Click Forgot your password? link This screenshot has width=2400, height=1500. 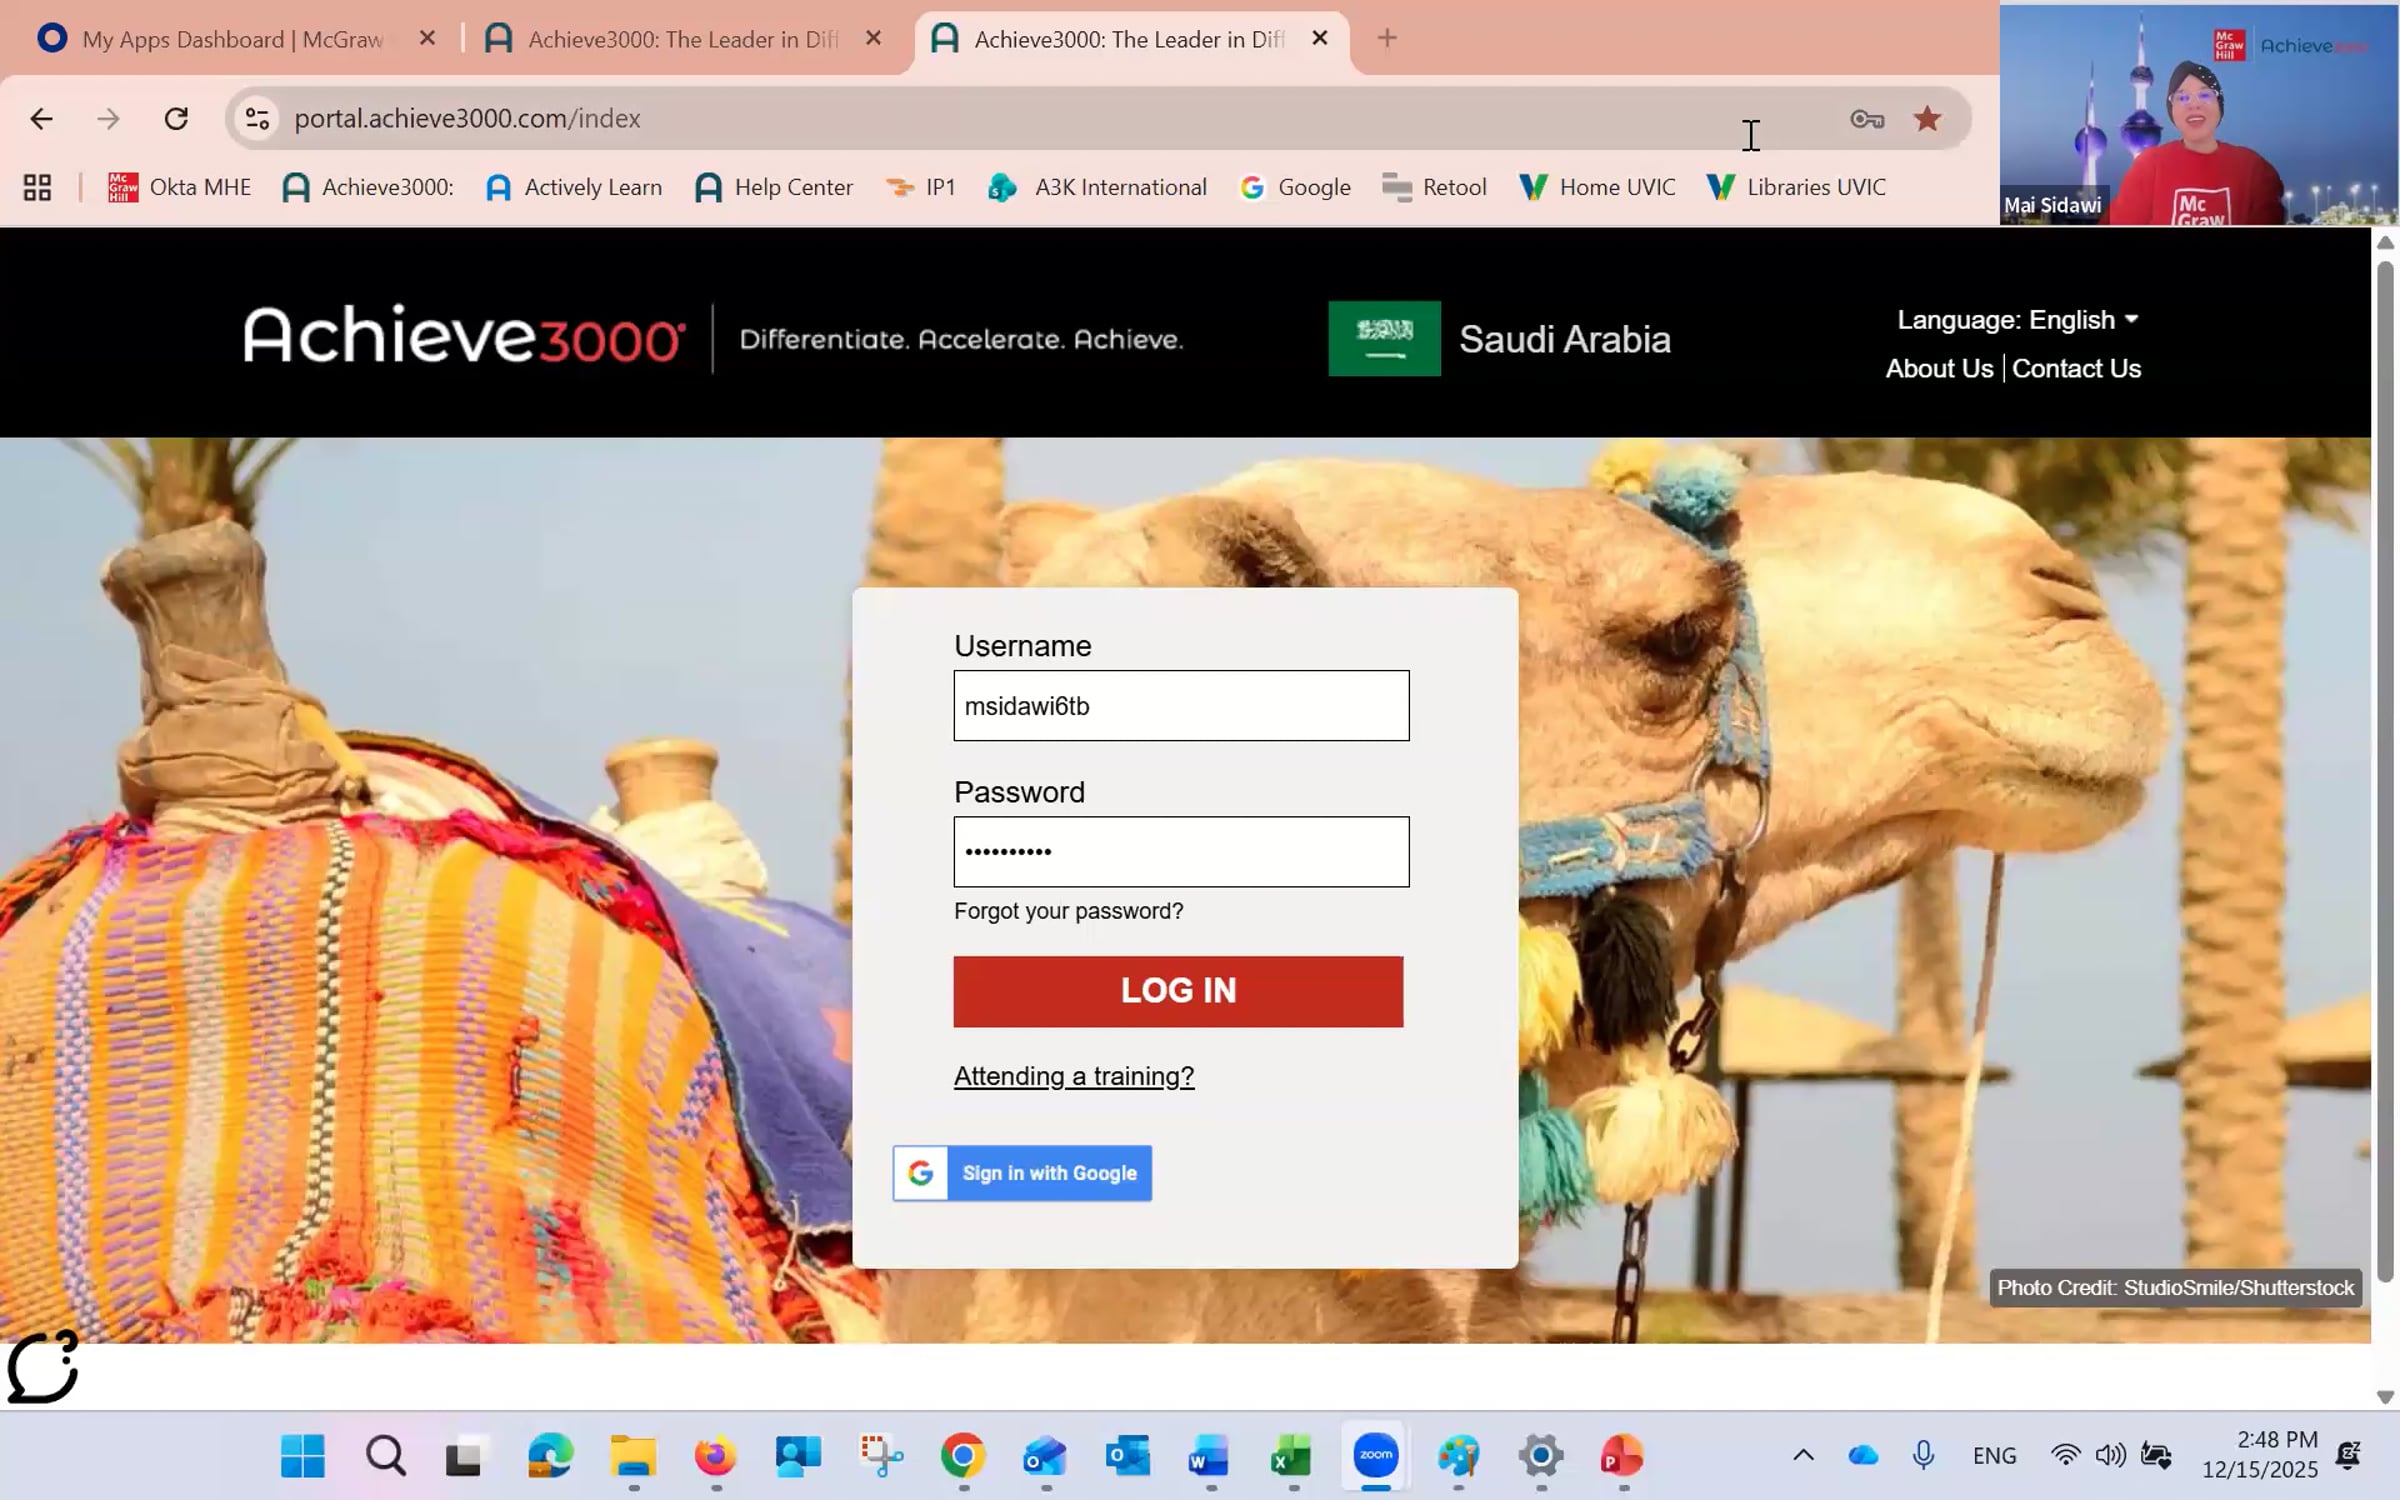(x=1068, y=911)
